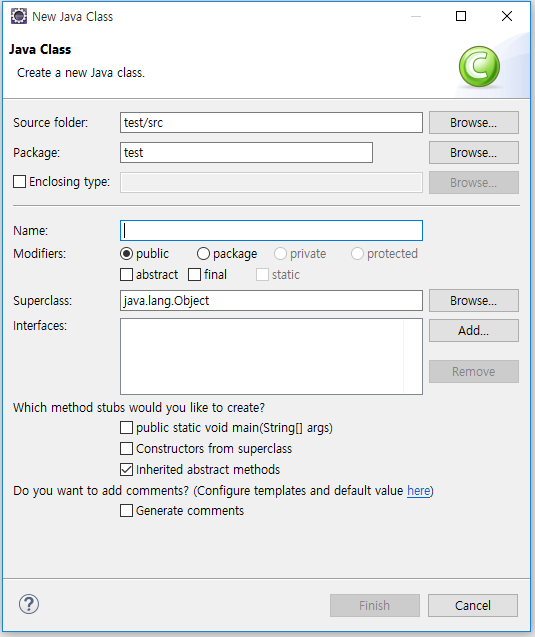Click 'New Java Class' title bar text
The image size is (535, 637).
[x=73, y=17]
